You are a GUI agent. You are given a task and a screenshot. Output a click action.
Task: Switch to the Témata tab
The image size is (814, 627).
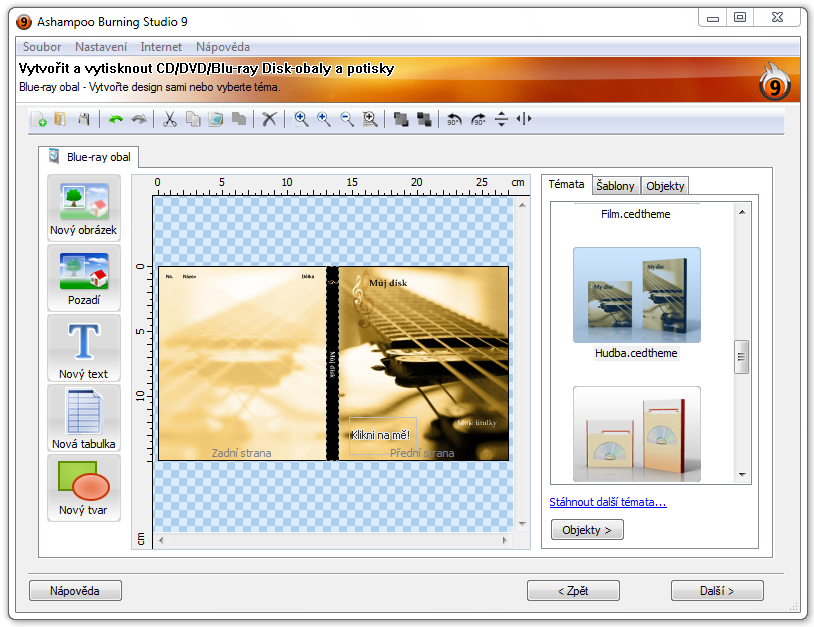coord(566,184)
